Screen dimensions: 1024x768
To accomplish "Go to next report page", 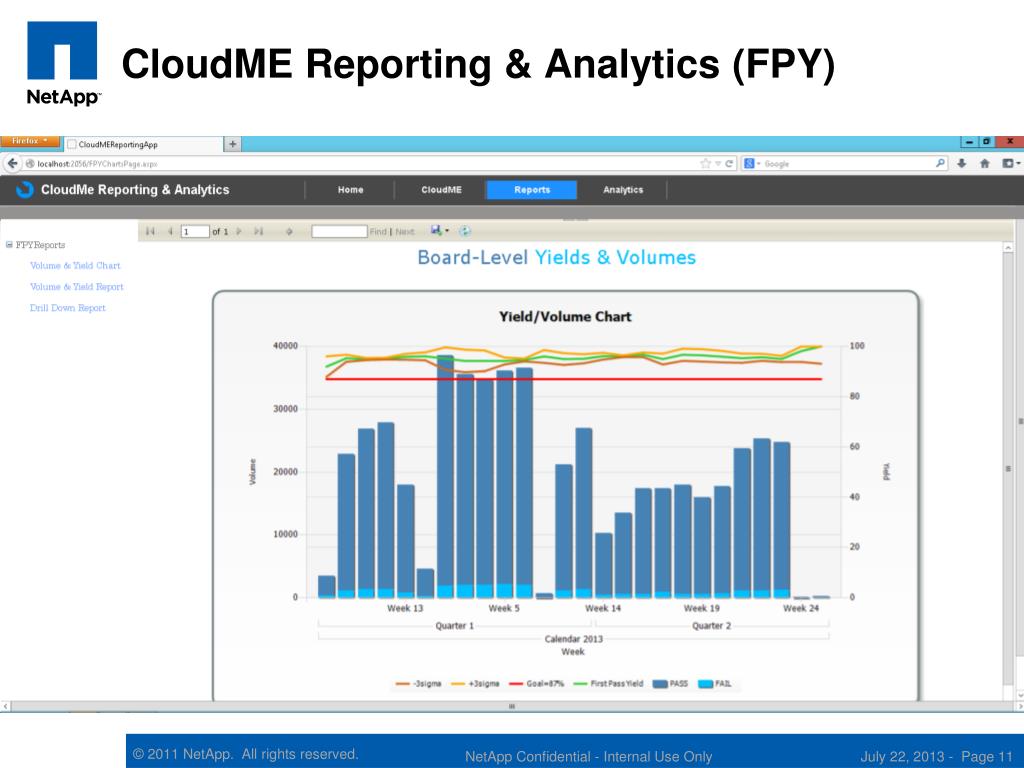I will [x=239, y=231].
